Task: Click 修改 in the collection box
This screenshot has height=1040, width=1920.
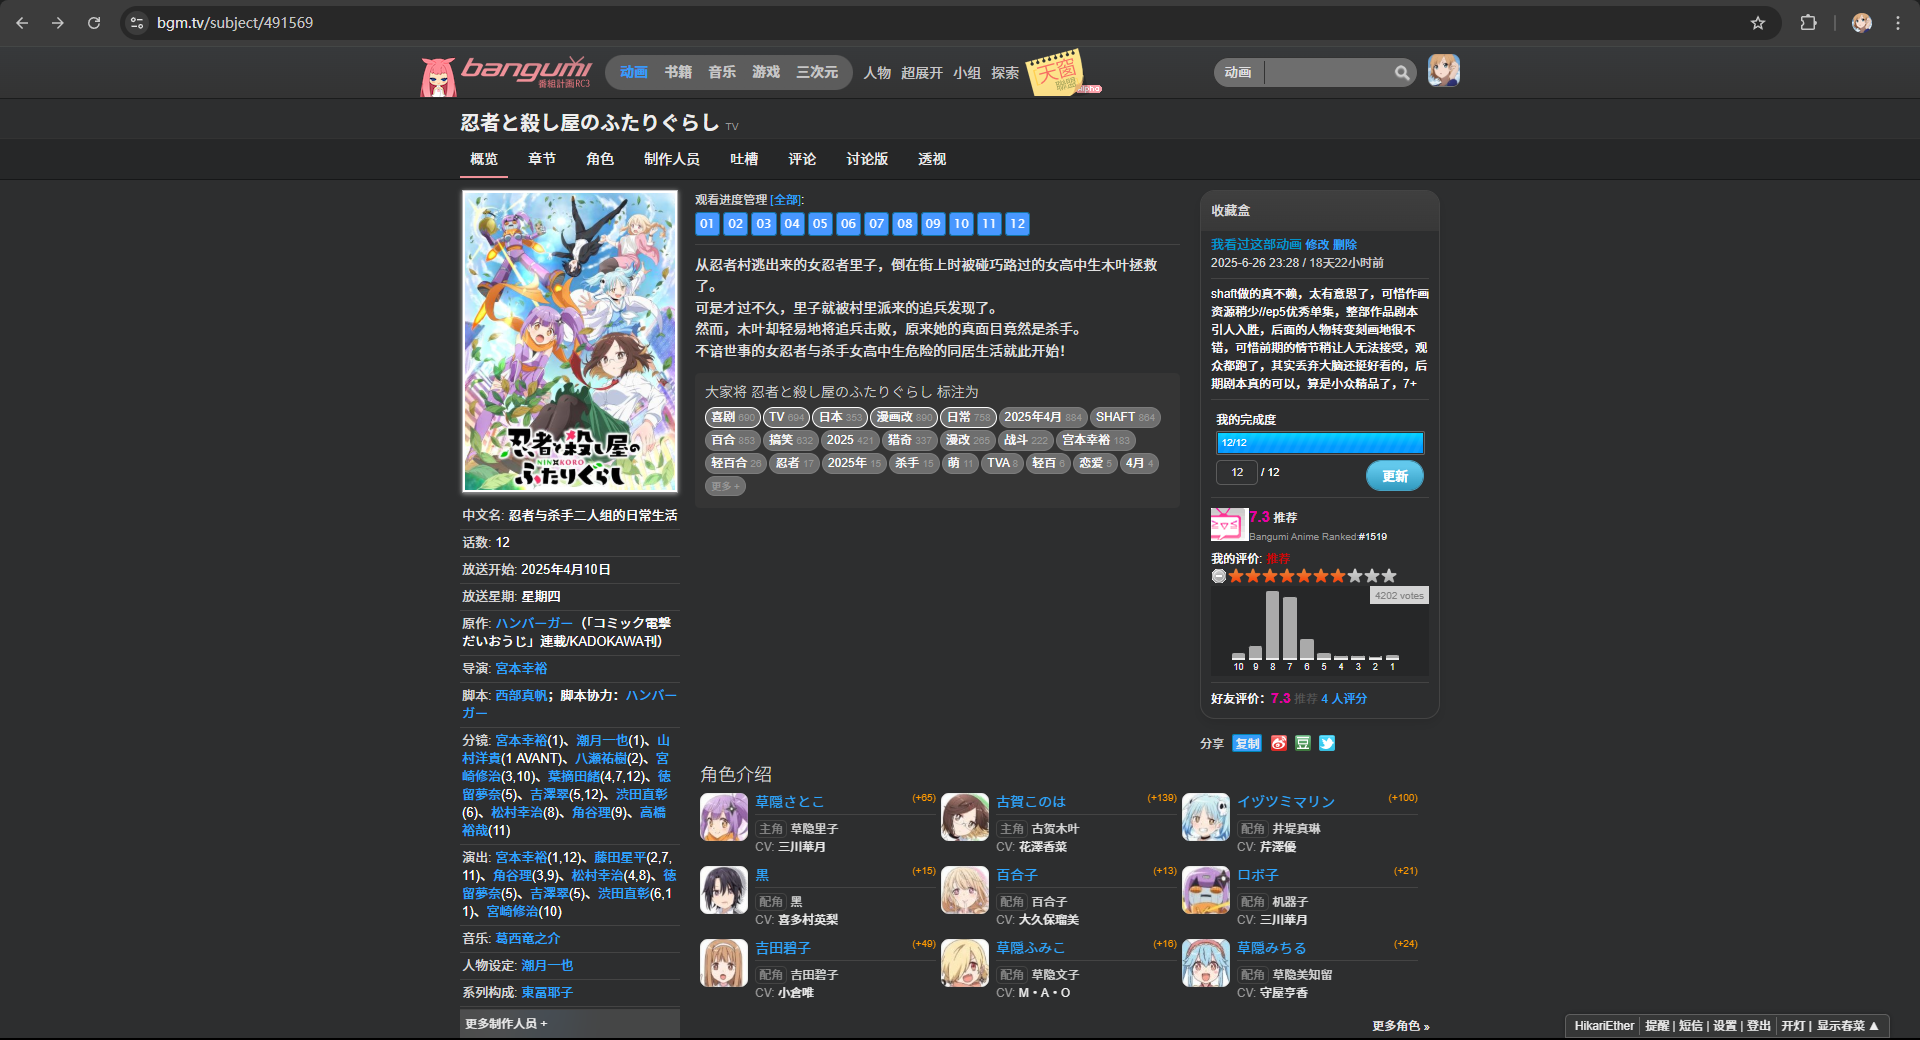Action: coord(1317,244)
